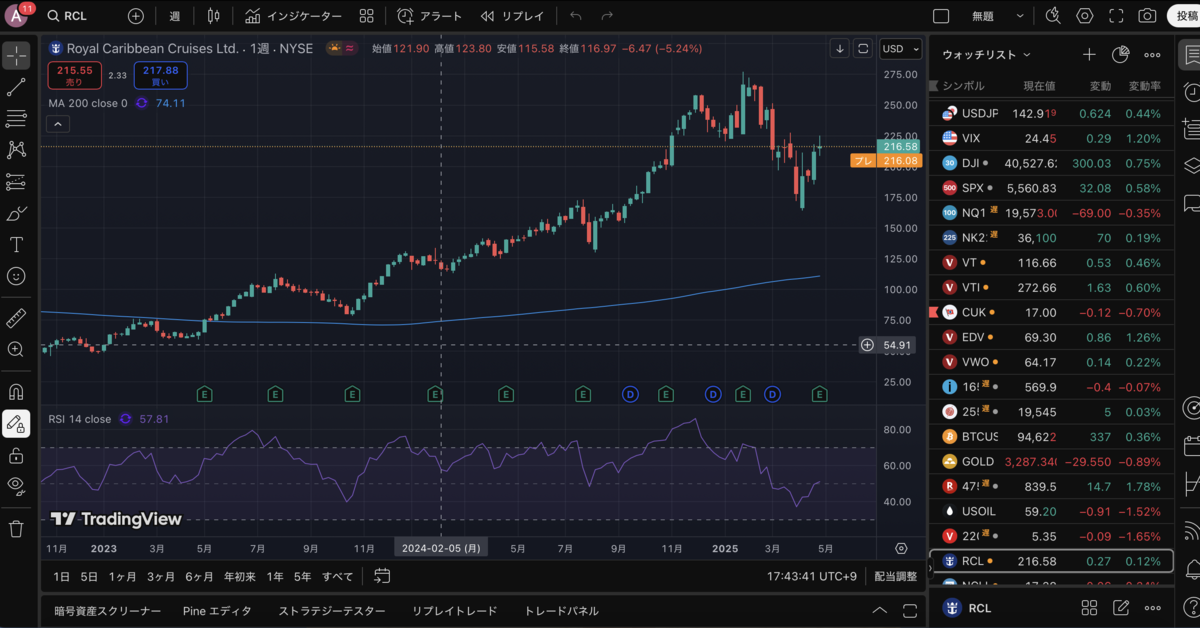Open the chart layout selector square
This screenshot has height=628, width=1200.
940,16
